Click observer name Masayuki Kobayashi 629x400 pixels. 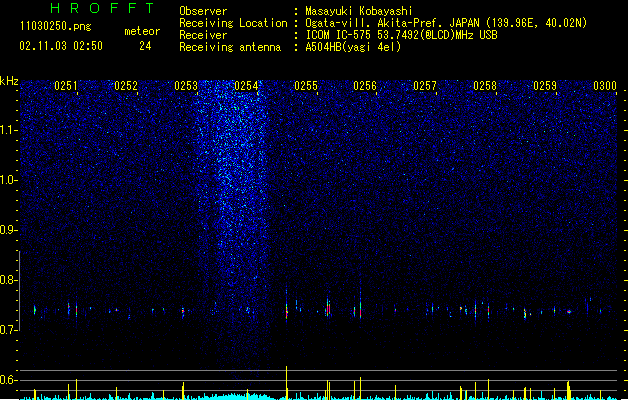point(359,11)
